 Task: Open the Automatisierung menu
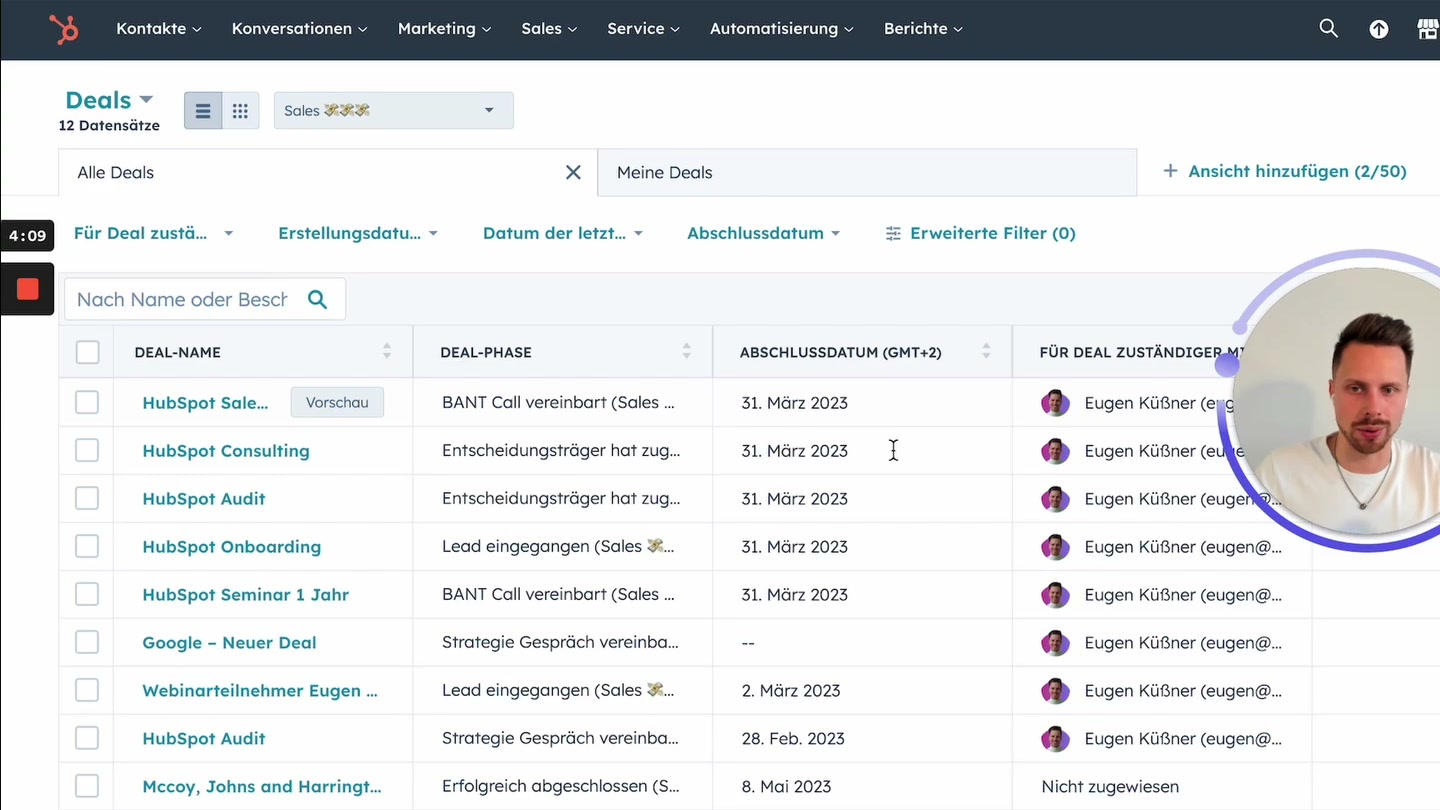(x=781, y=29)
